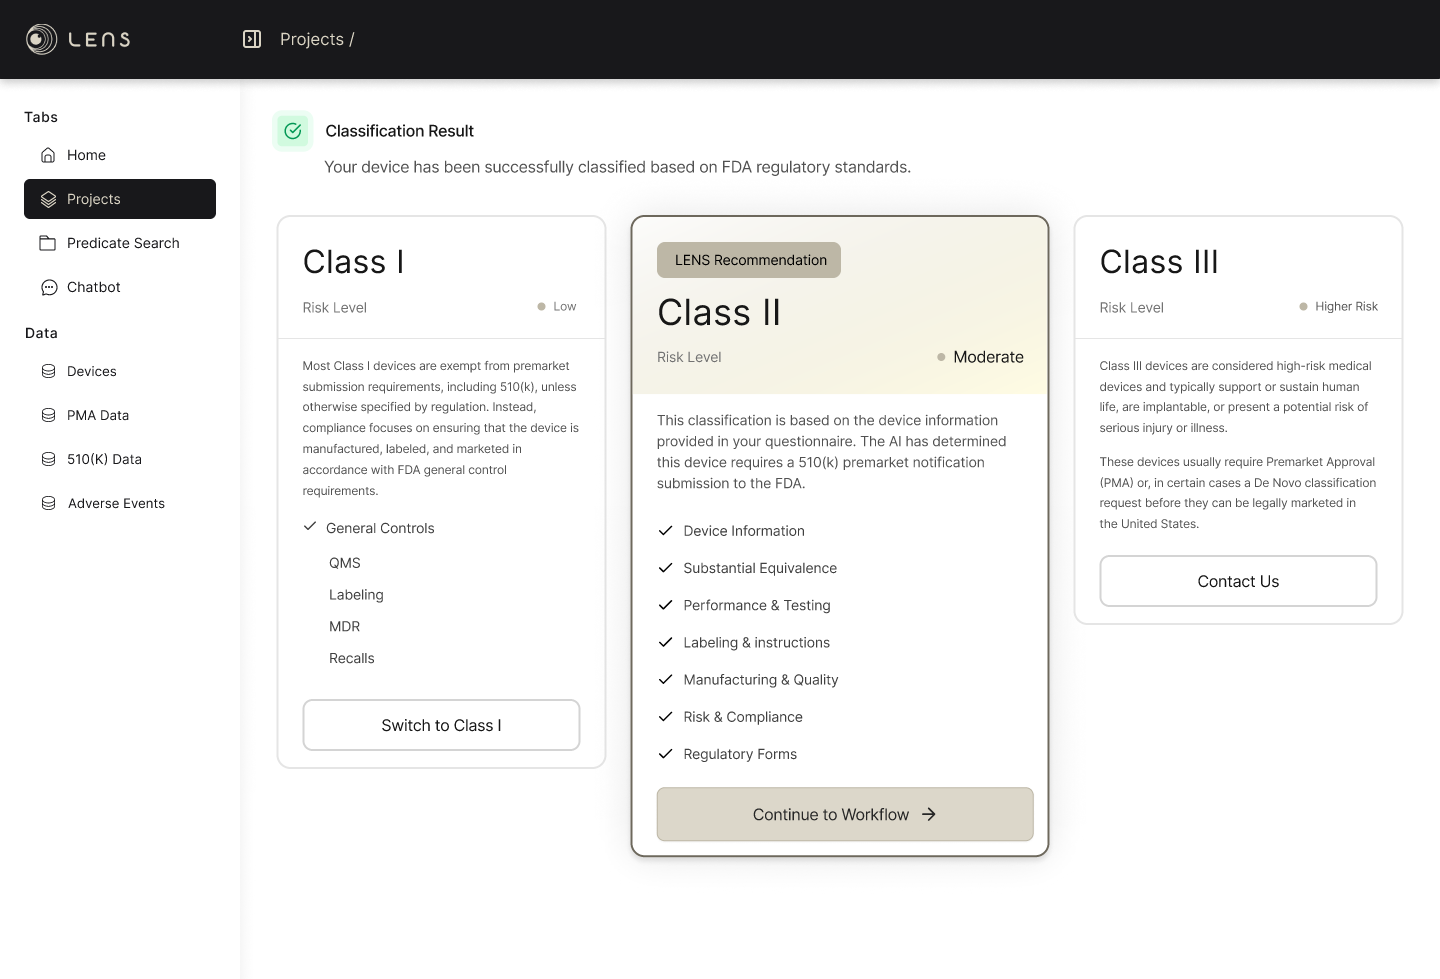Open the Chatbot speech bubble icon
Screen dimensions: 1440x979
[x=48, y=287]
